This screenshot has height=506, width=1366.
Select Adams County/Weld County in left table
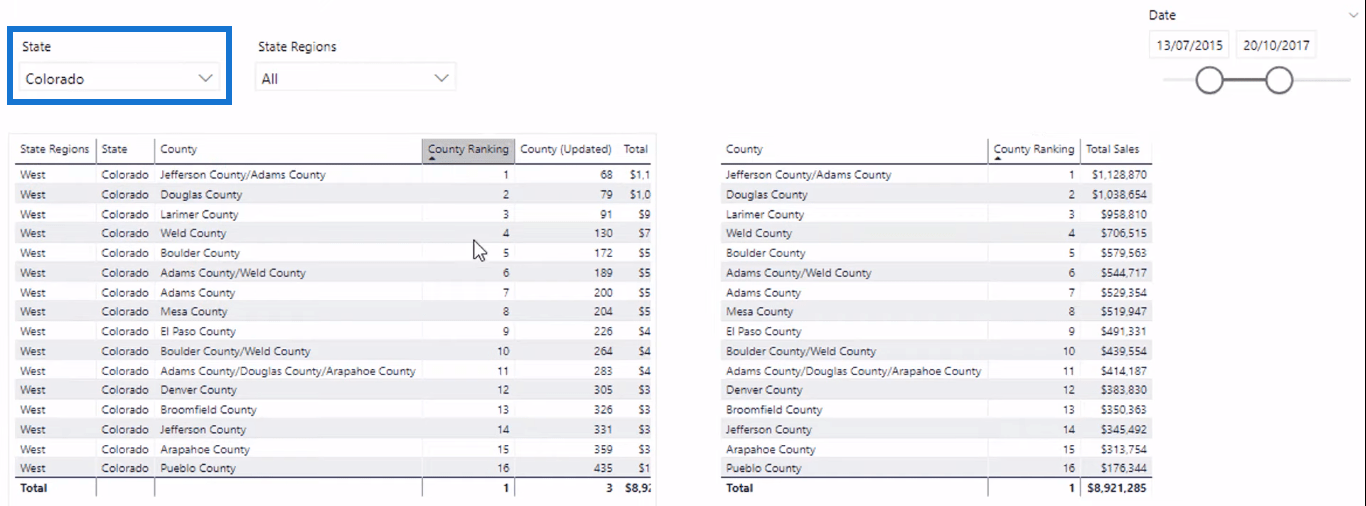point(233,272)
